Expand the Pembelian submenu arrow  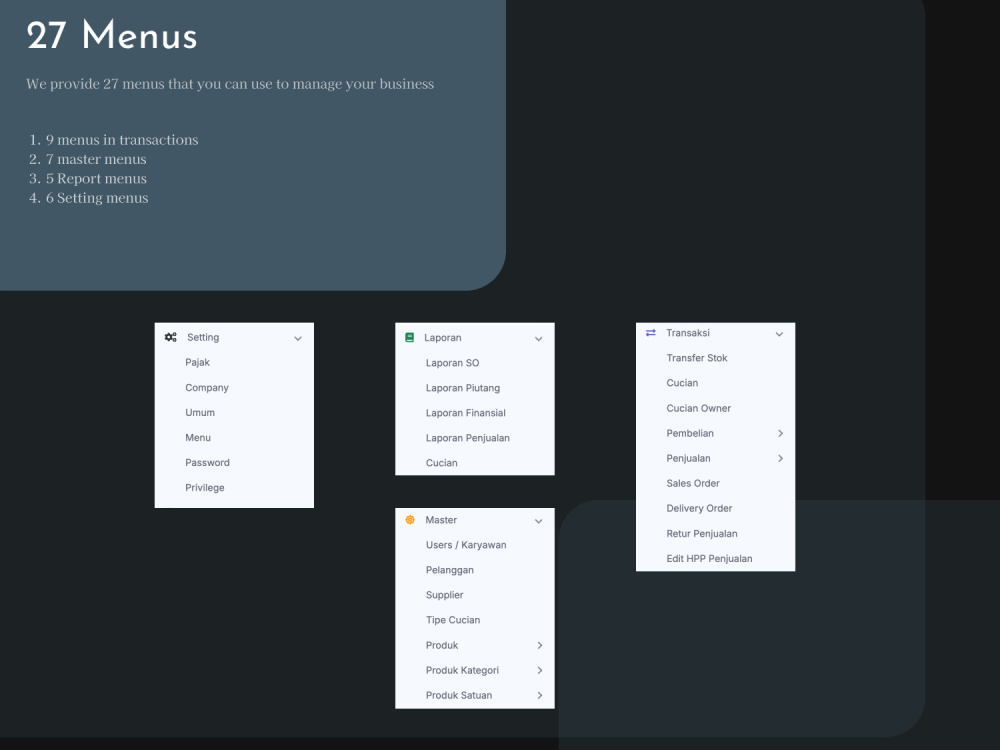point(780,433)
